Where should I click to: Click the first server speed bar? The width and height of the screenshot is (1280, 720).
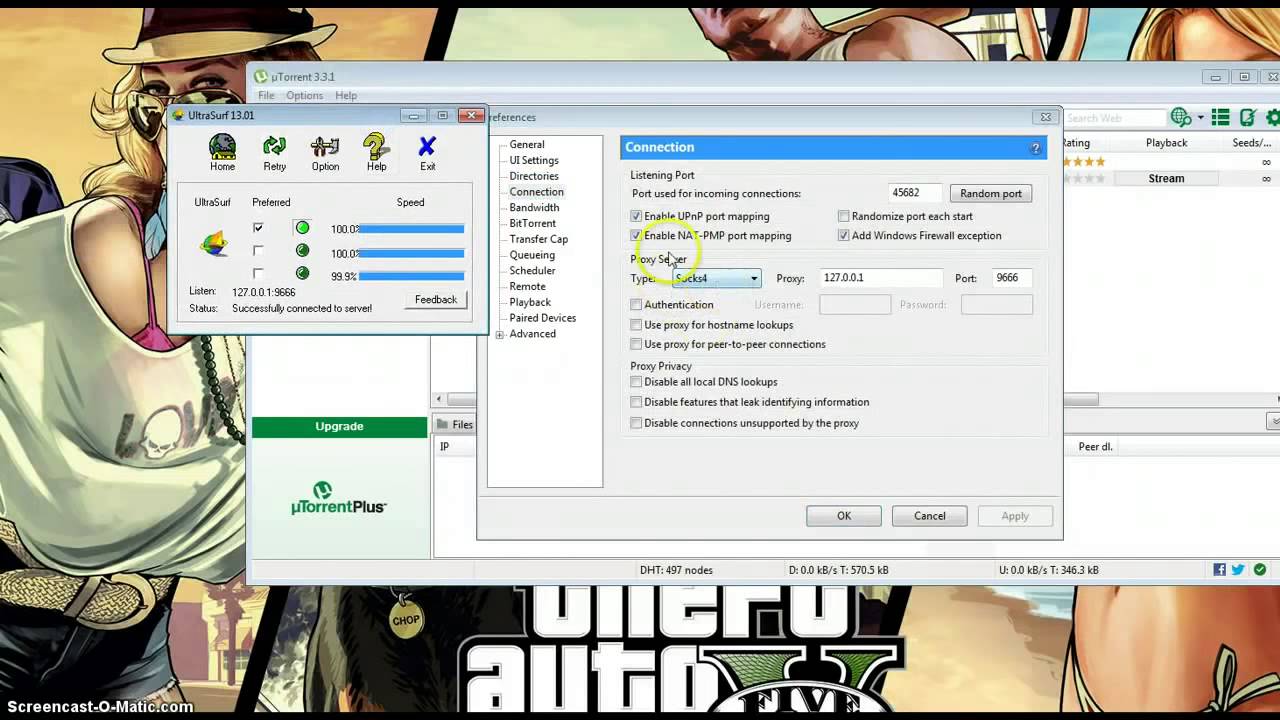[411, 229]
